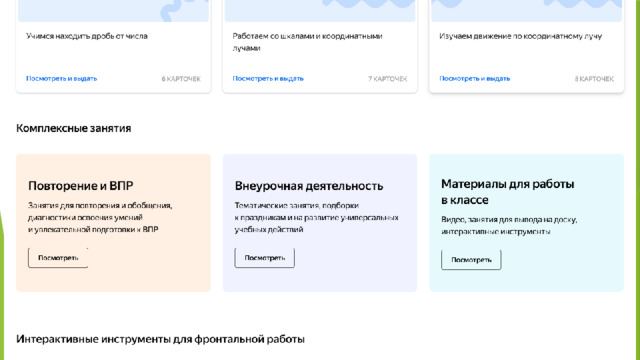Open 'Посмотреть и выдать' for дробь от числа card
Viewport: 640px width, 360px height.
[62, 78]
